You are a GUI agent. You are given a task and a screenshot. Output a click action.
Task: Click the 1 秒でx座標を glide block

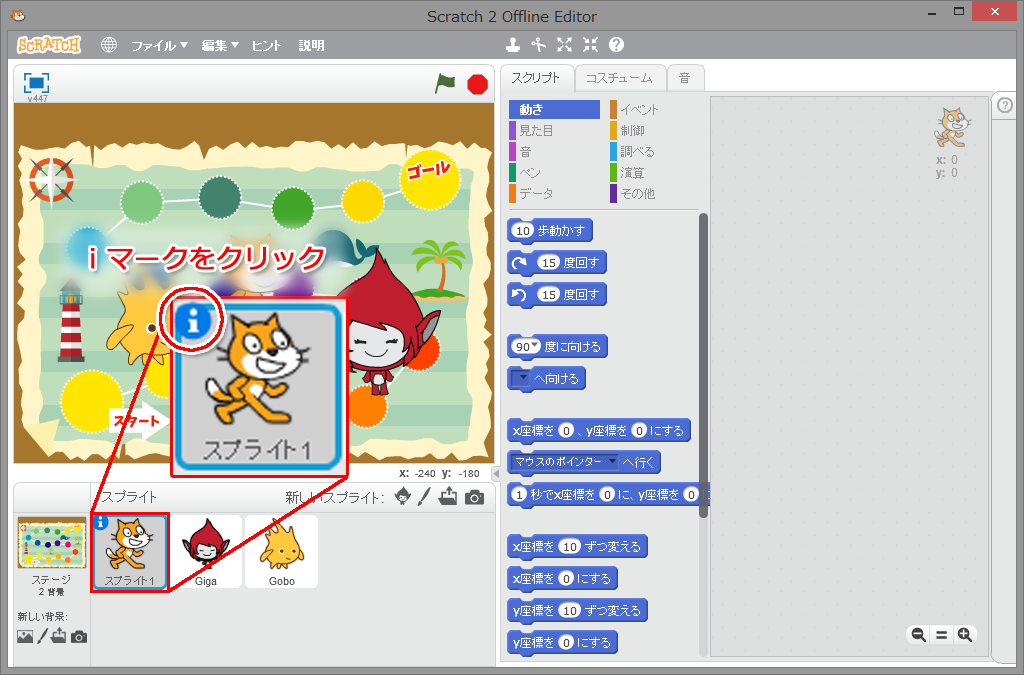pos(608,494)
